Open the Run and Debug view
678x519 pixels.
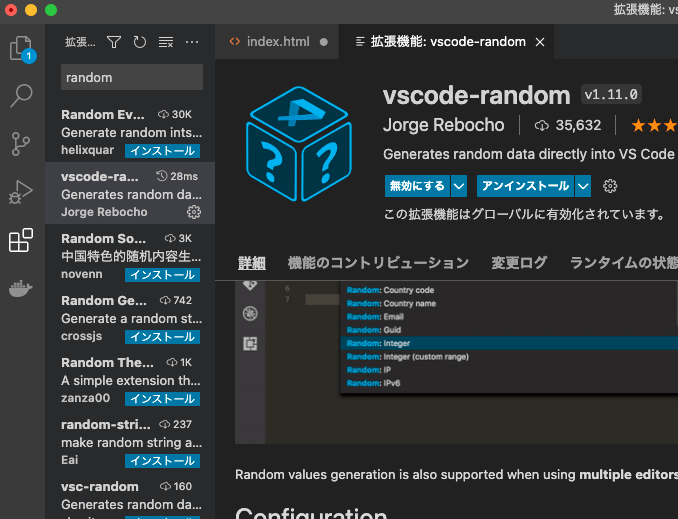(x=21, y=192)
